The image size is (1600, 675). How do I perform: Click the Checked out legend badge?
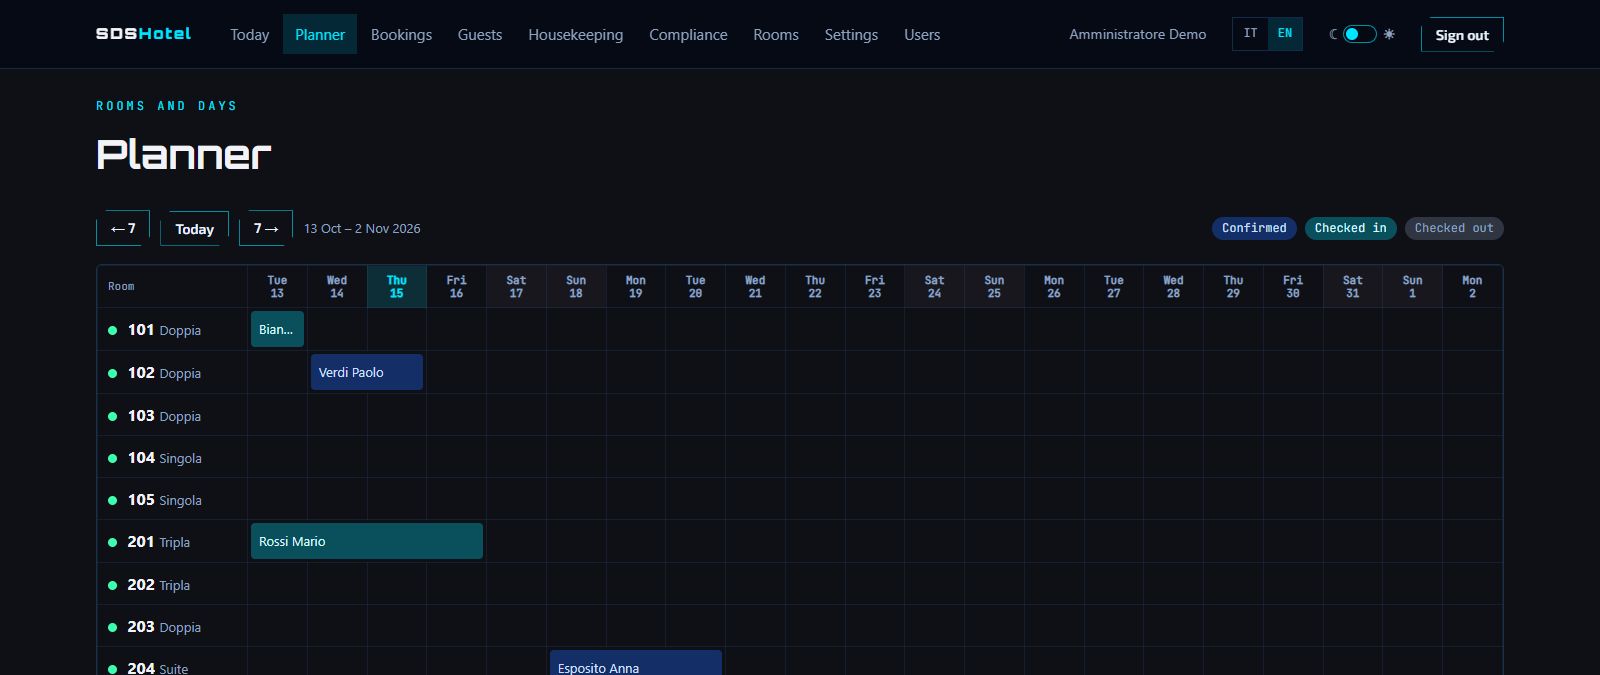(x=1454, y=228)
